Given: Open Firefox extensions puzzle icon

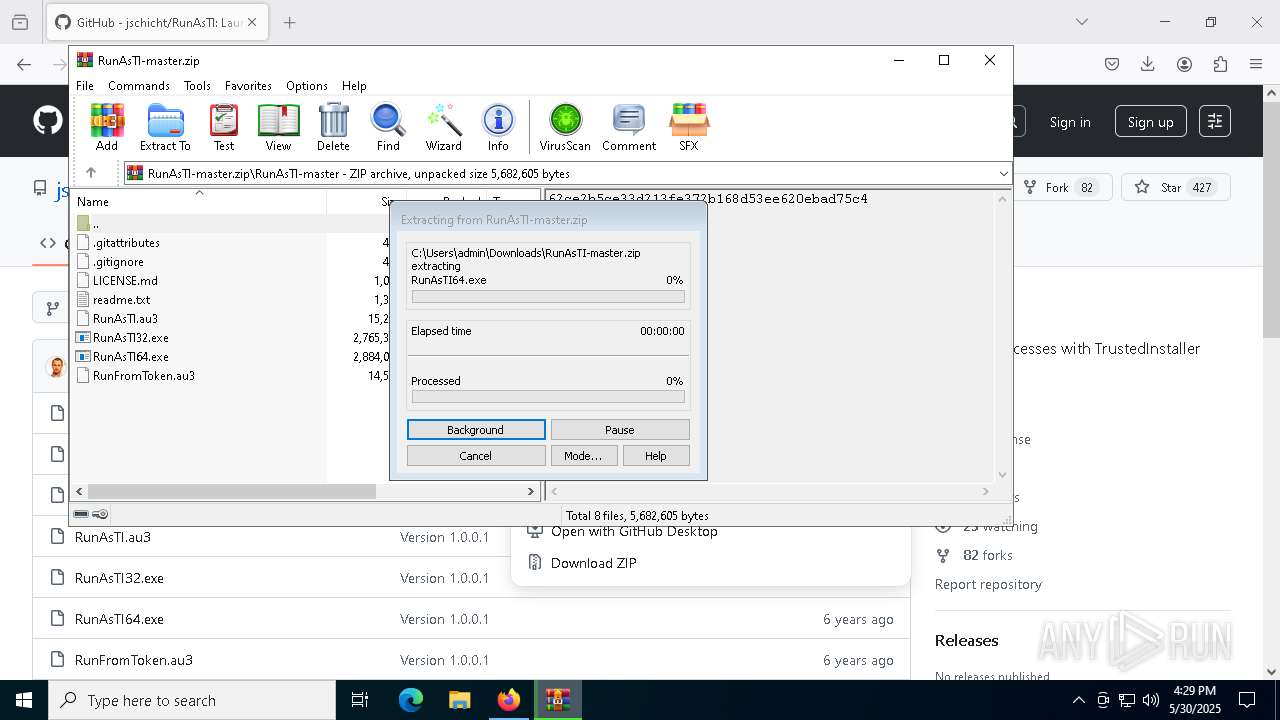Looking at the screenshot, I should [x=1220, y=64].
